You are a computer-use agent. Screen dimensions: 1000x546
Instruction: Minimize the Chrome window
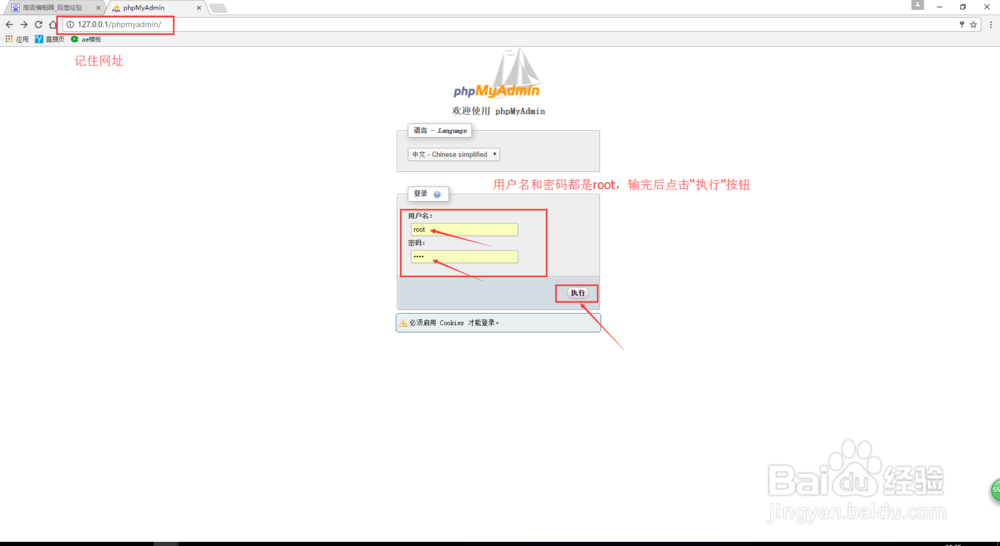click(939, 6)
